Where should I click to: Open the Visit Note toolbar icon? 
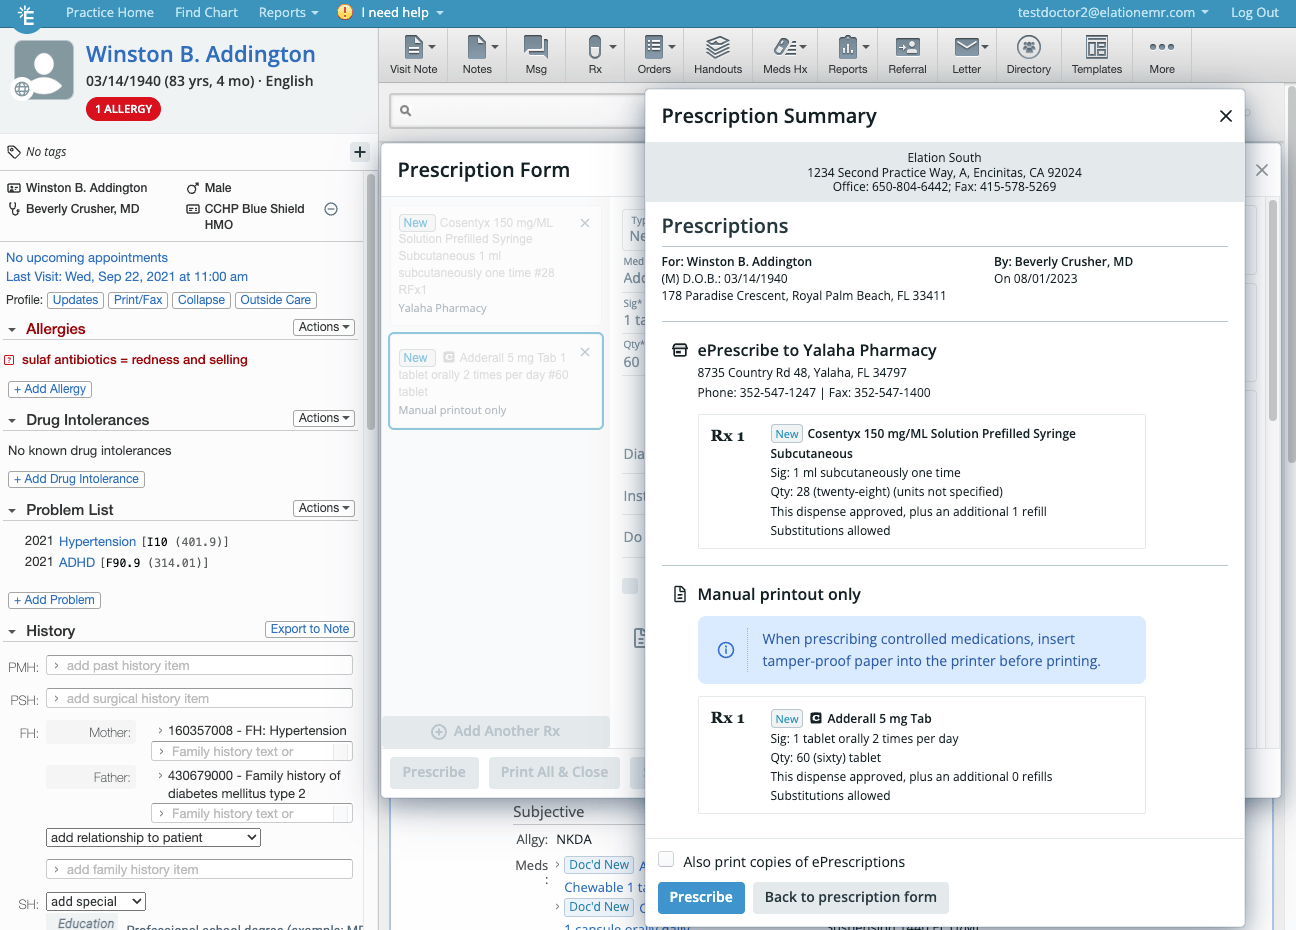(413, 55)
